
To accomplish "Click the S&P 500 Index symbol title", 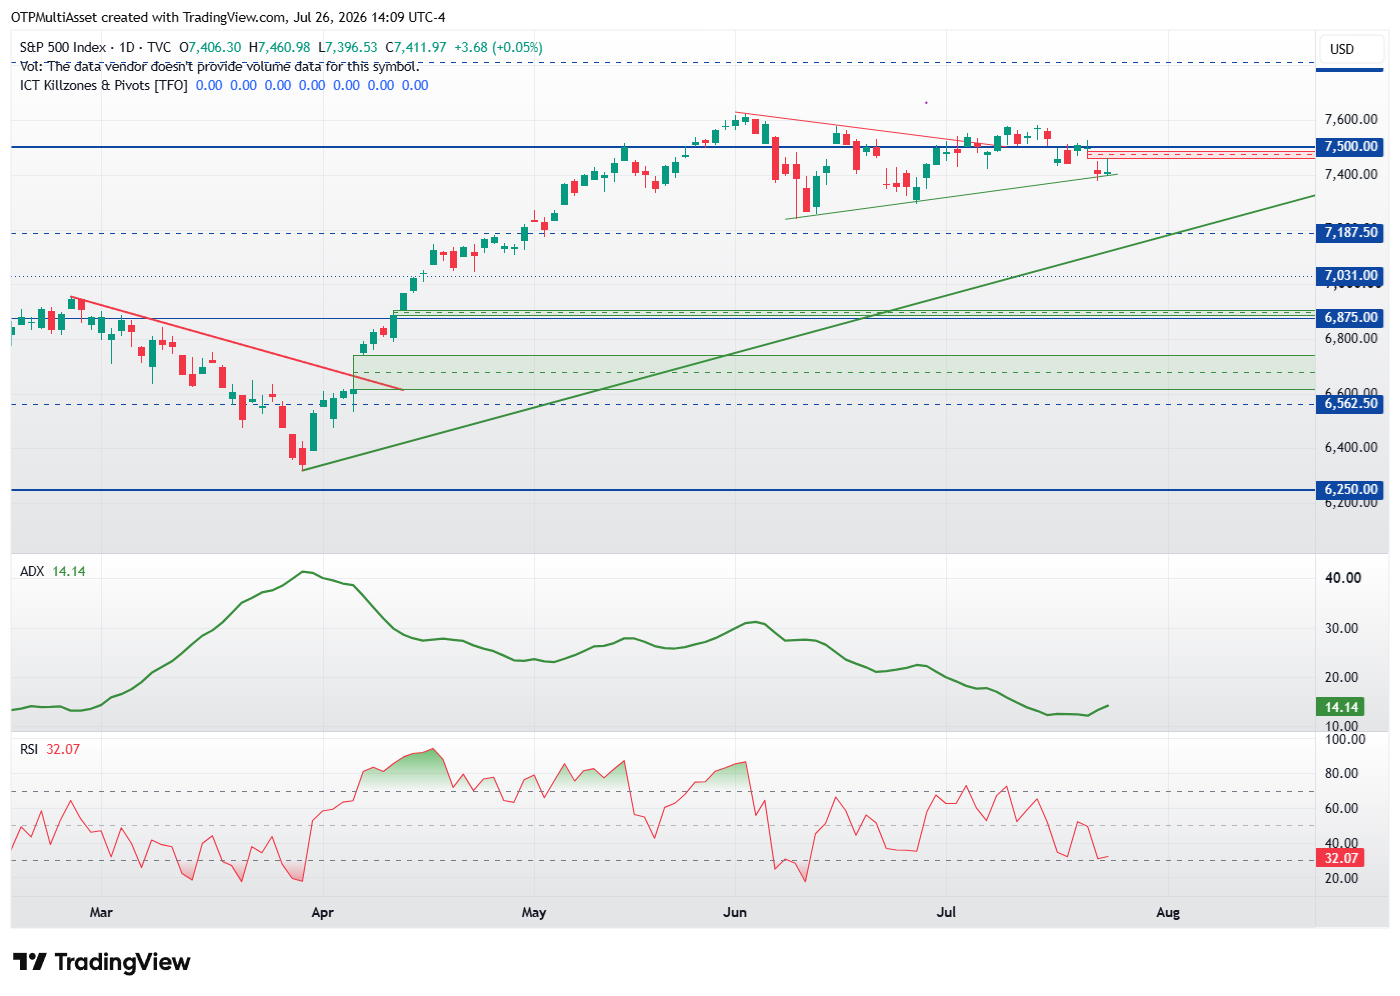I will click(x=63, y=47).
